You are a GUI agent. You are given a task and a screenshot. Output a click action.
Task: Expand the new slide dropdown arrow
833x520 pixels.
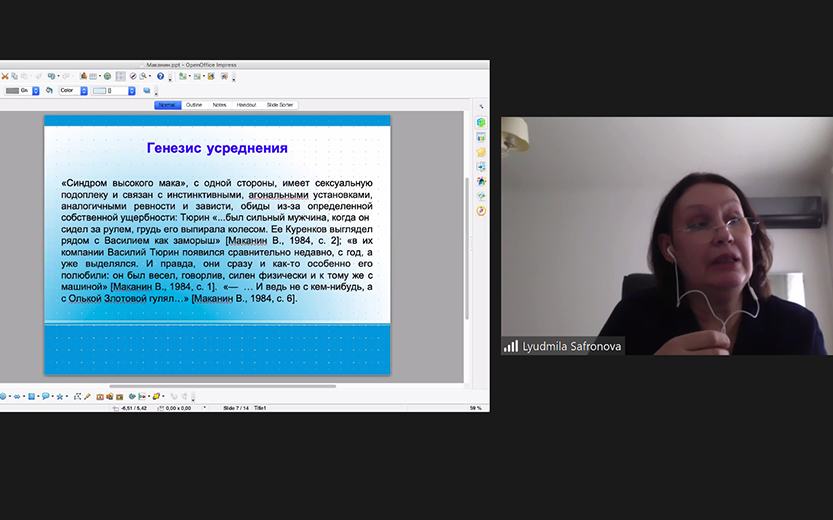pyautogui.click(x=190, y=76)
